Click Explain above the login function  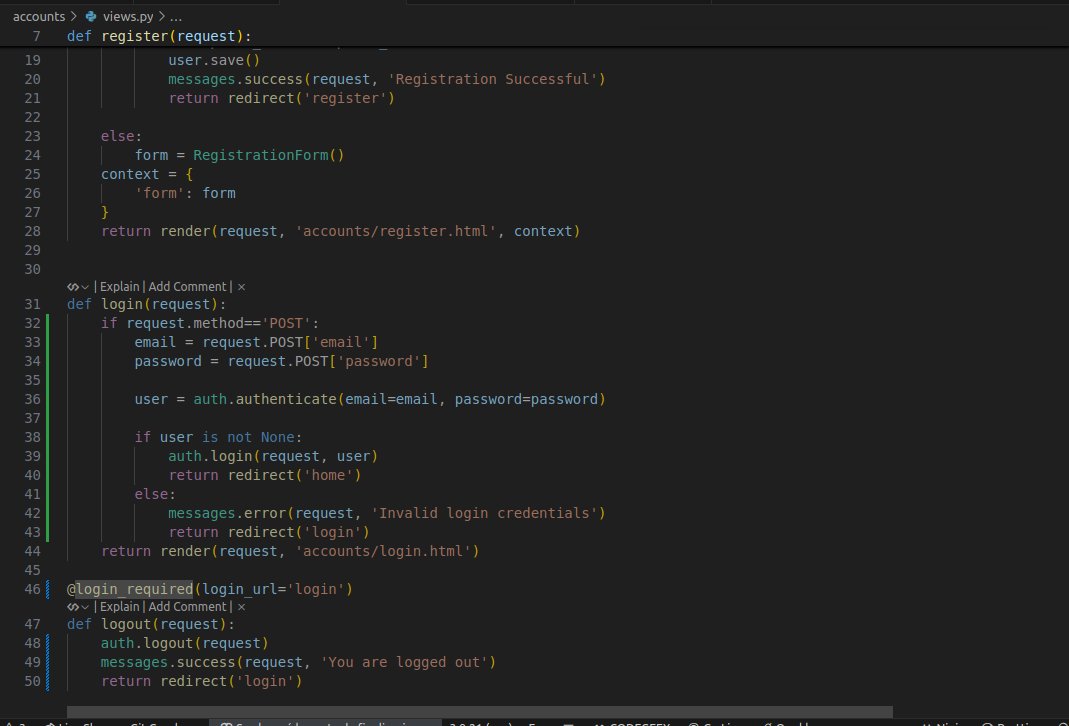pos(119,287)
